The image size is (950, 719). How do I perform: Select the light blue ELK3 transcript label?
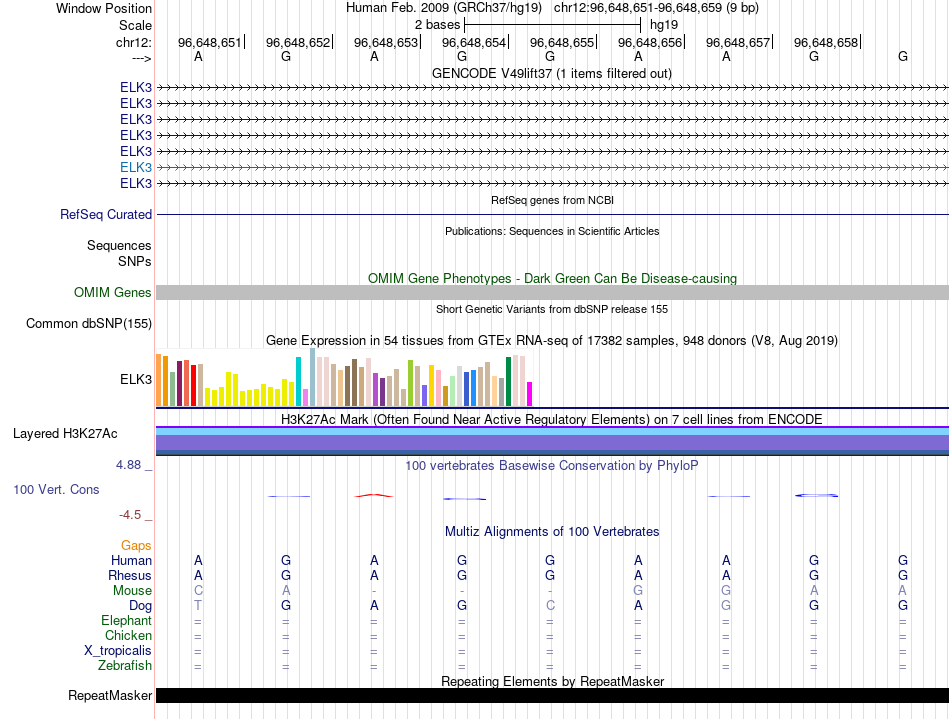[136, 167]
